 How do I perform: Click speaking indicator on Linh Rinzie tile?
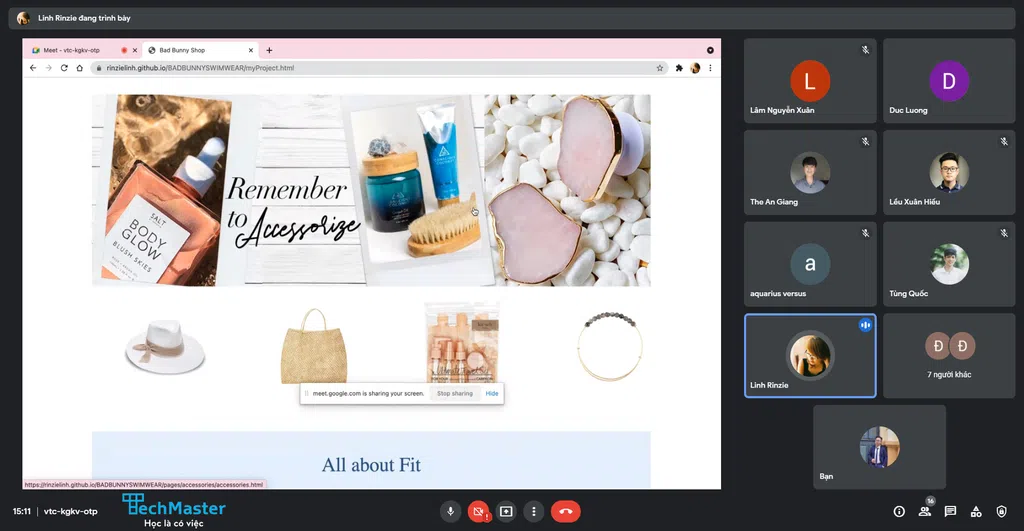coord(865,325)
